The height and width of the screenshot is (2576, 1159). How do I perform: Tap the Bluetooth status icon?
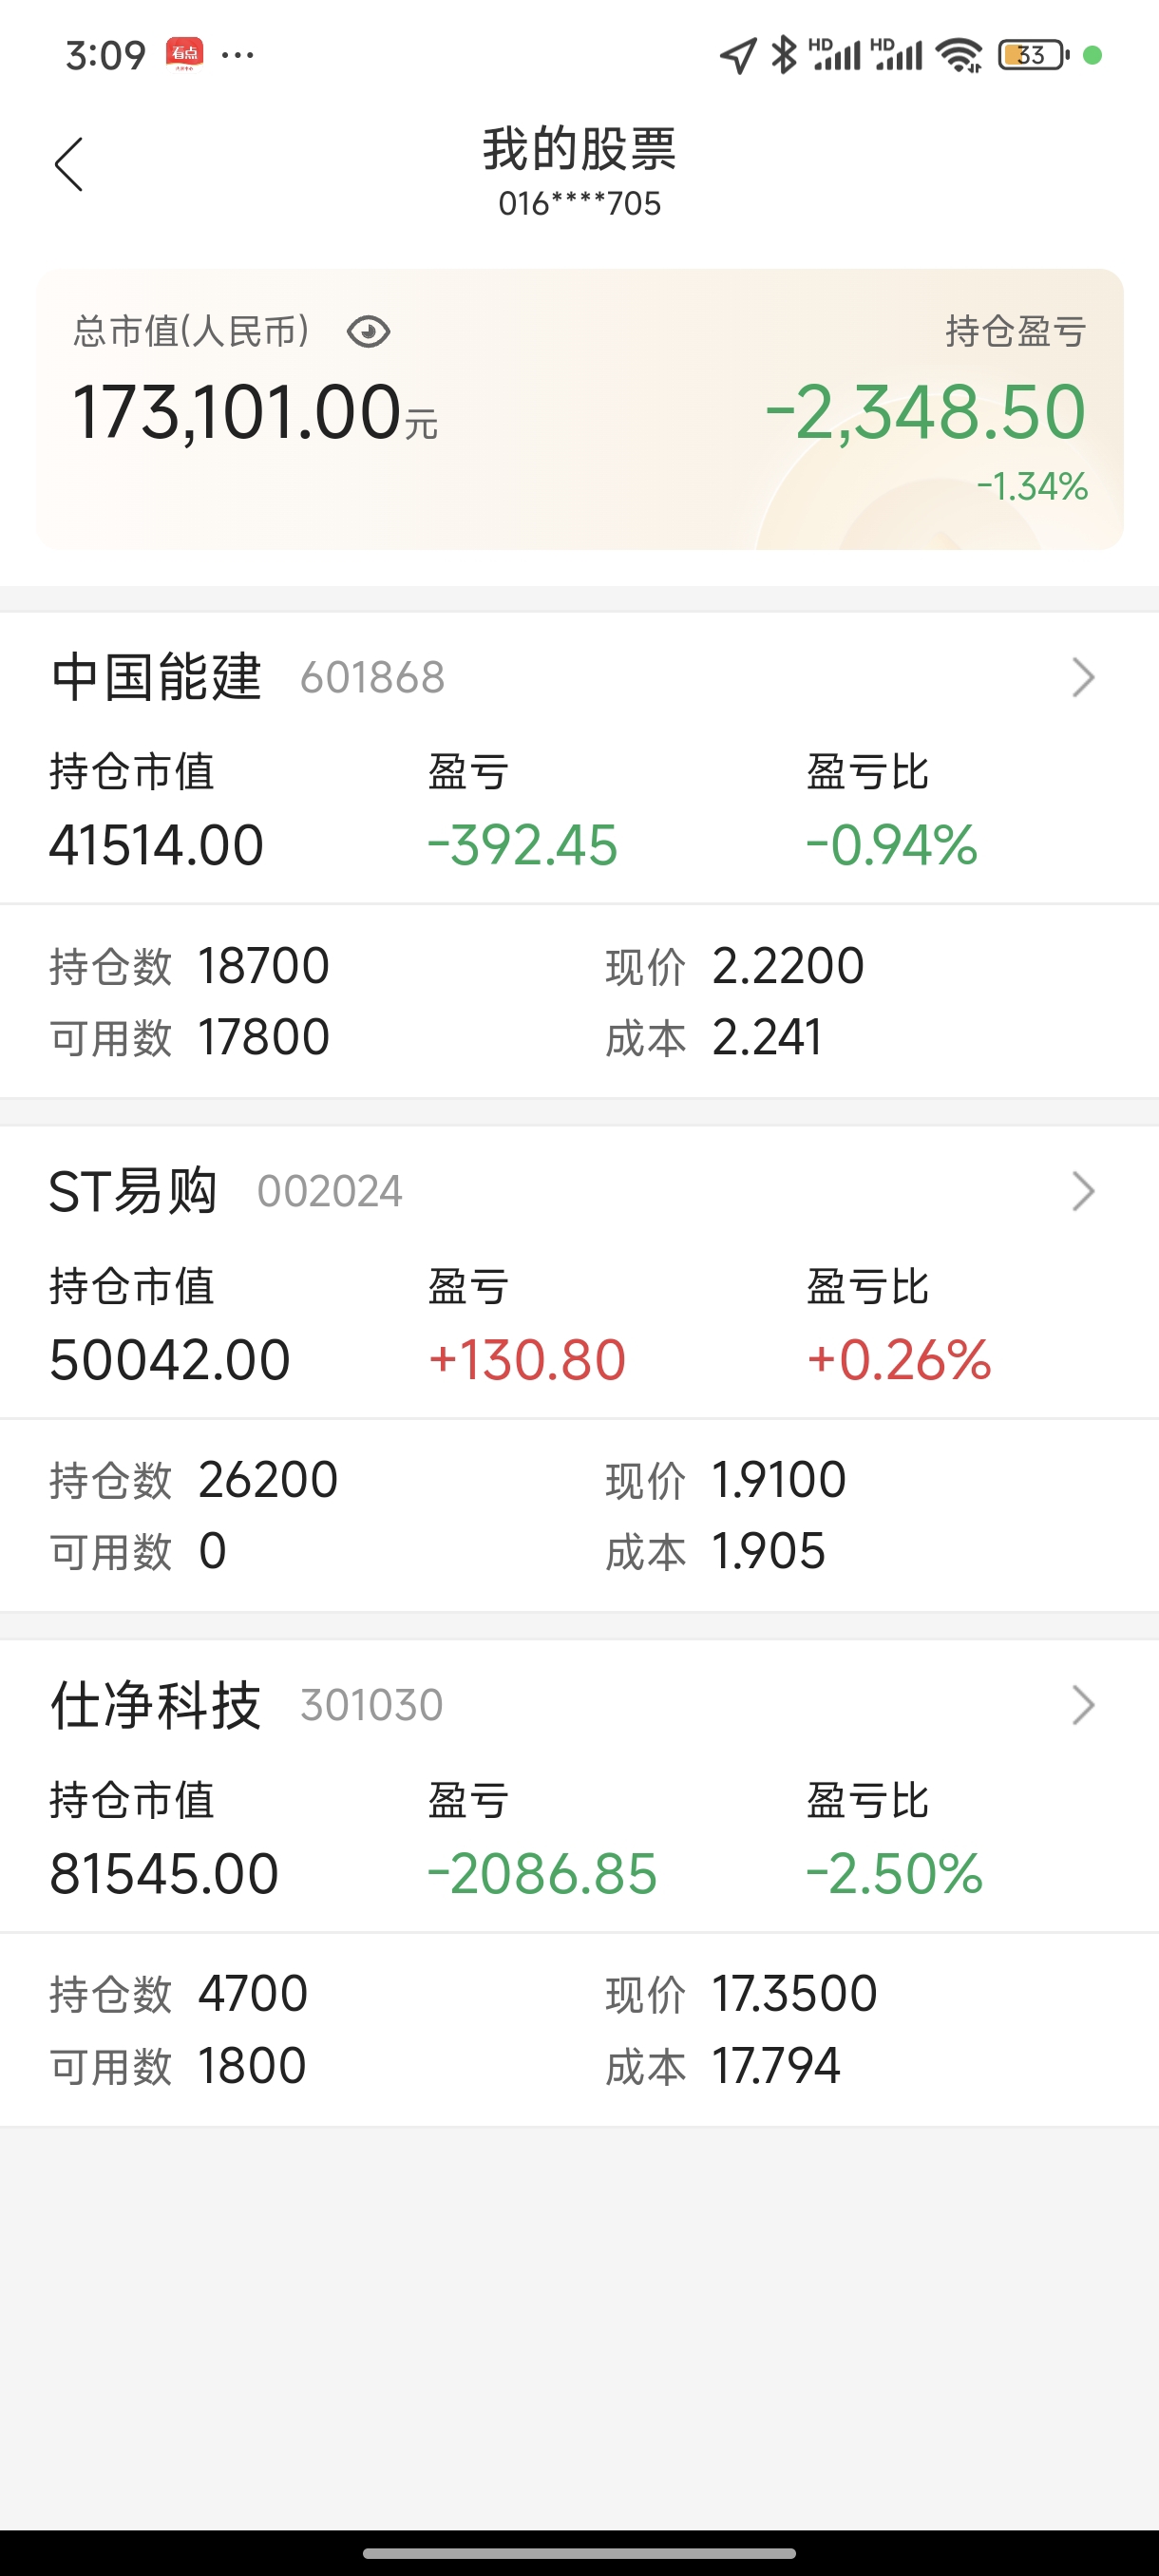784,55
